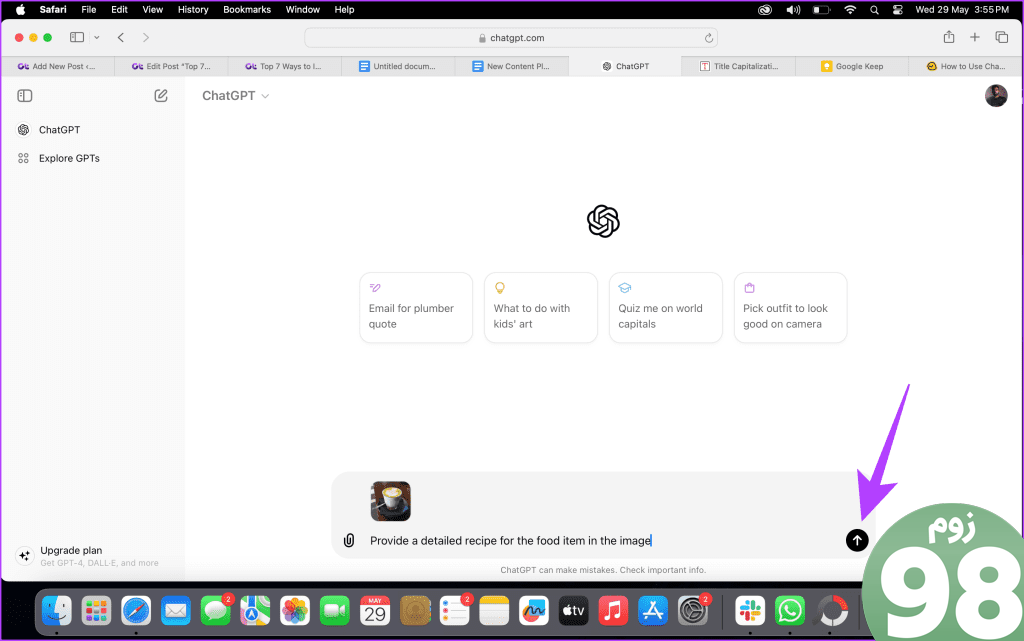Choose the "What to do with kids' art" card
This screenshot has width=1024, height=641.
pos(541,307)
